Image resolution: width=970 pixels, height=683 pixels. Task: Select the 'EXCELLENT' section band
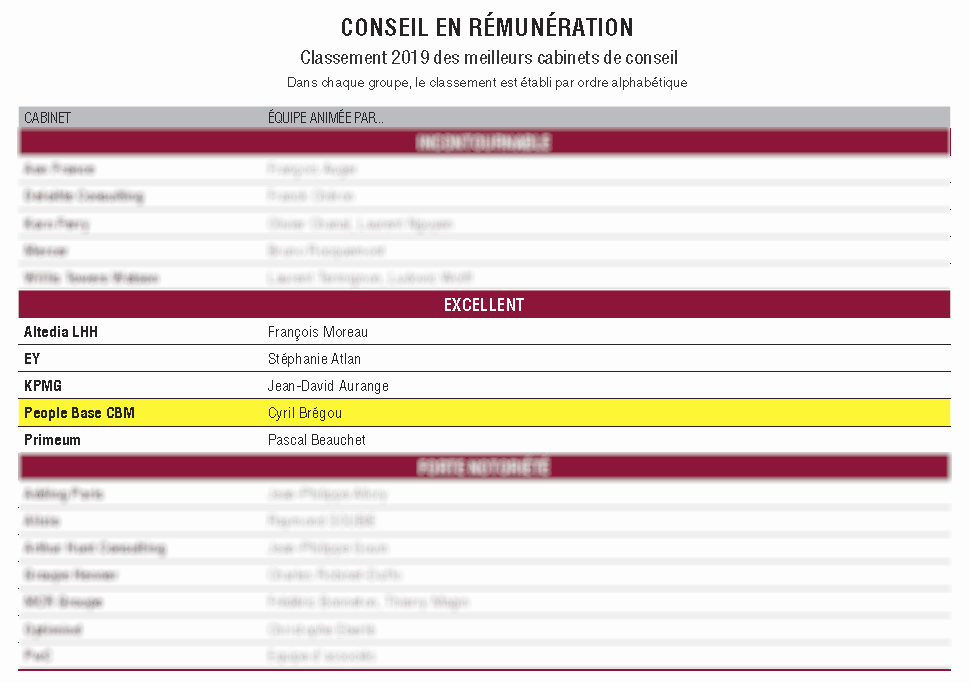(x=484, y=304)
